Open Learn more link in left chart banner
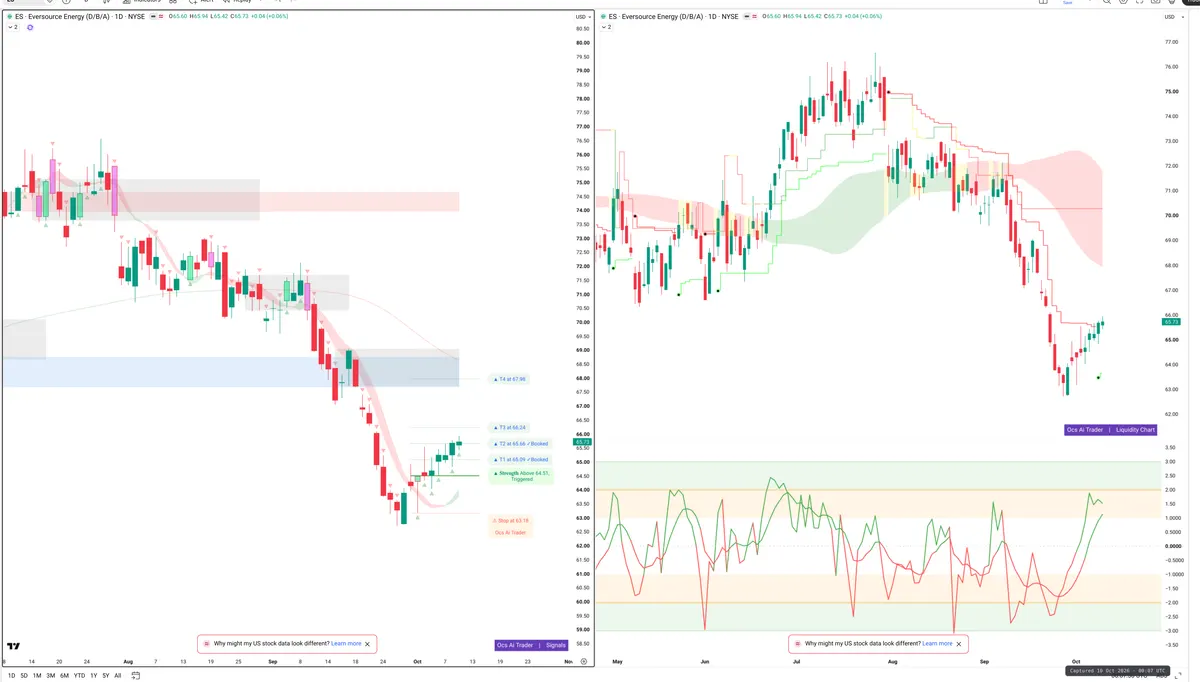The width and height of the screenshot is (1200, 682). pos(346,644)
